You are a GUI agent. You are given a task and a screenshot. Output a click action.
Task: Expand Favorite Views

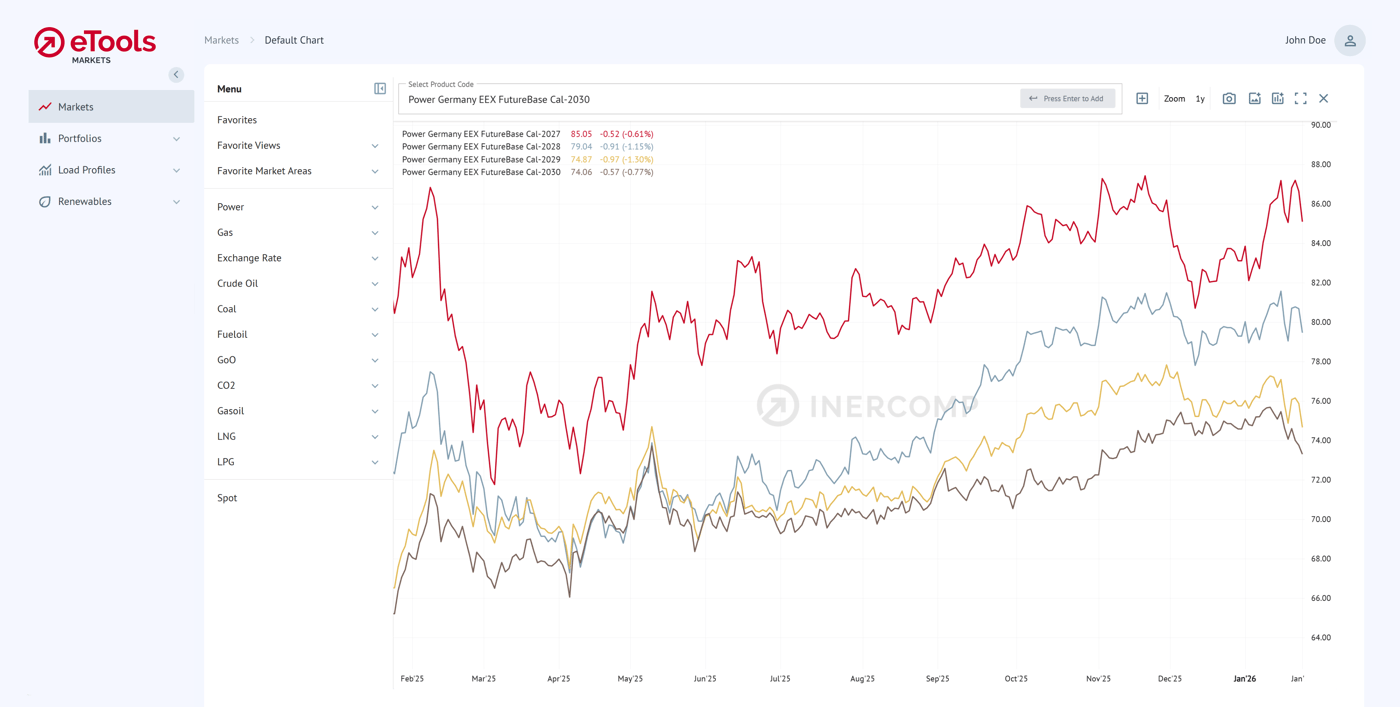298,146
